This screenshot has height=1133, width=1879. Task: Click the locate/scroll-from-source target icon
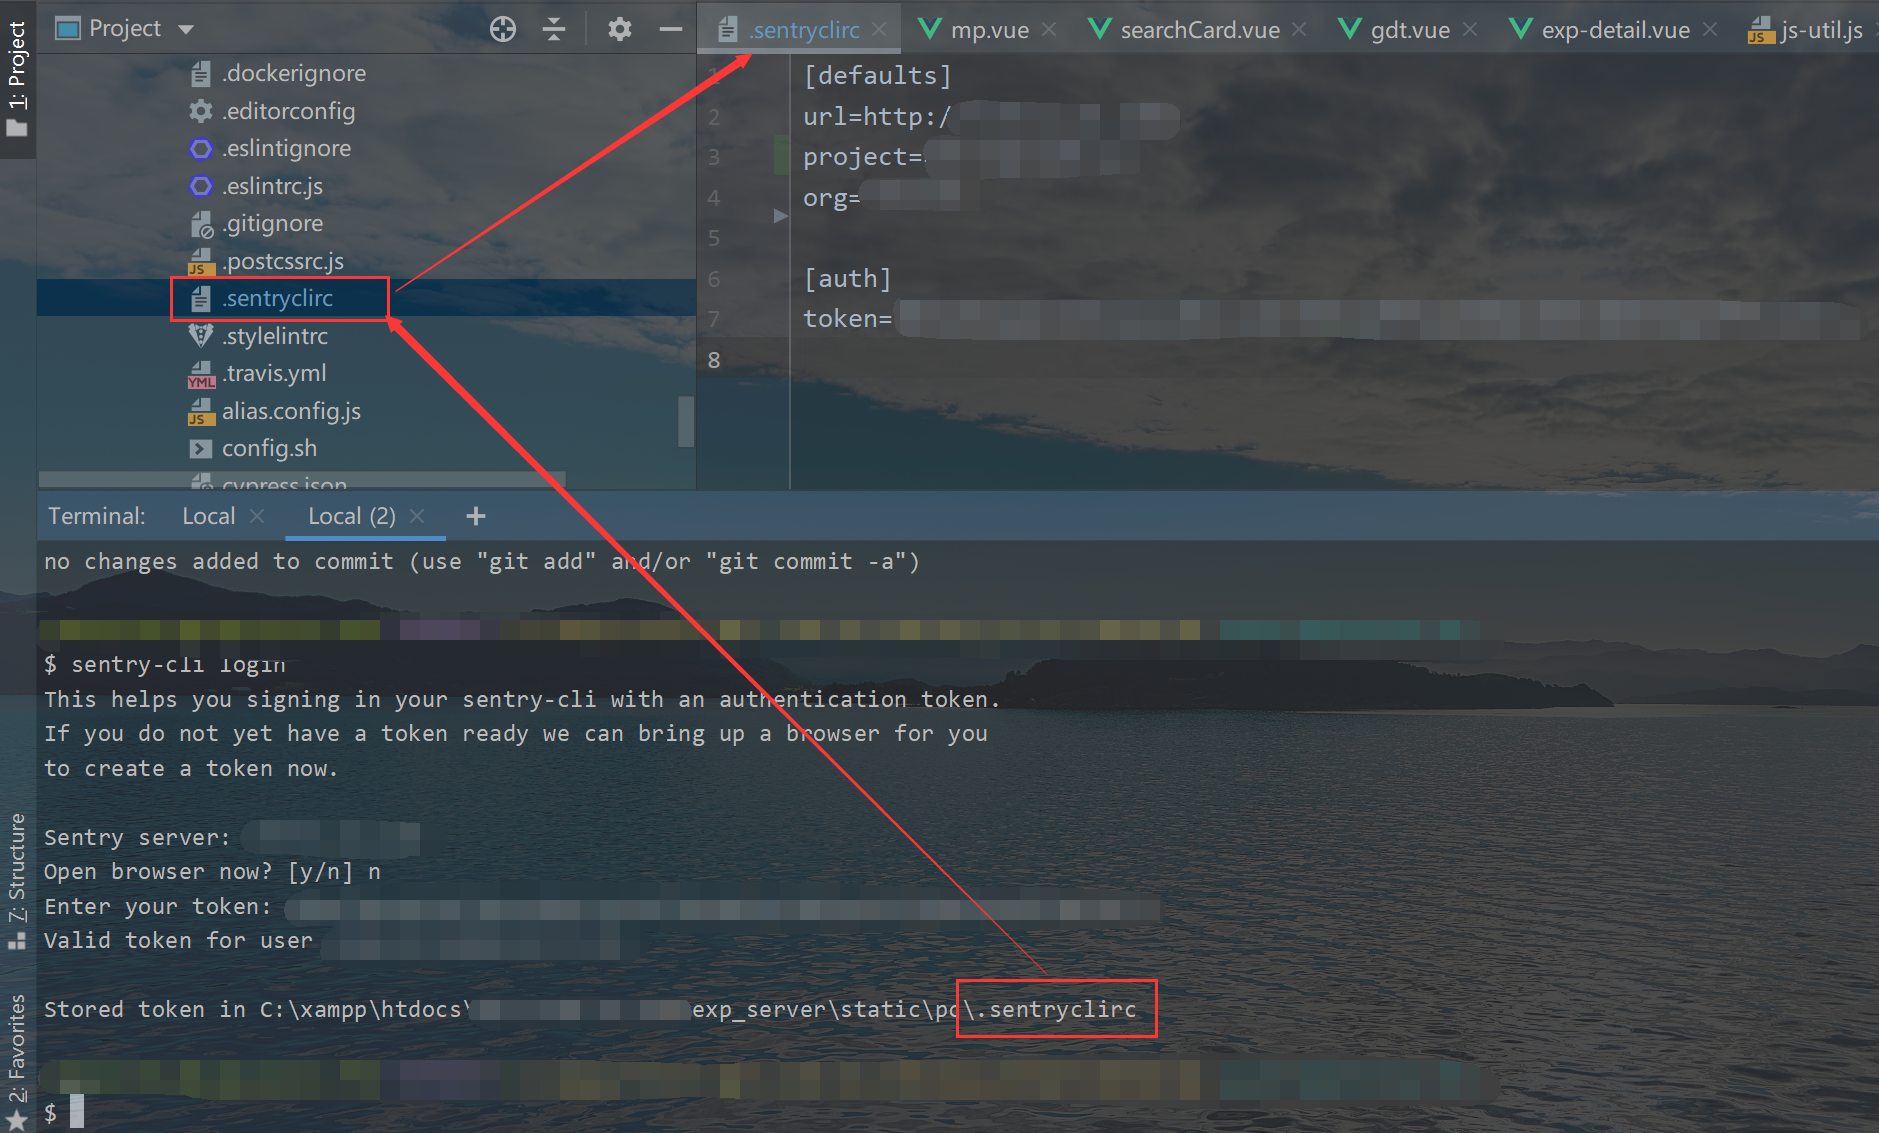pyautogui.click(x=503, y=29)
